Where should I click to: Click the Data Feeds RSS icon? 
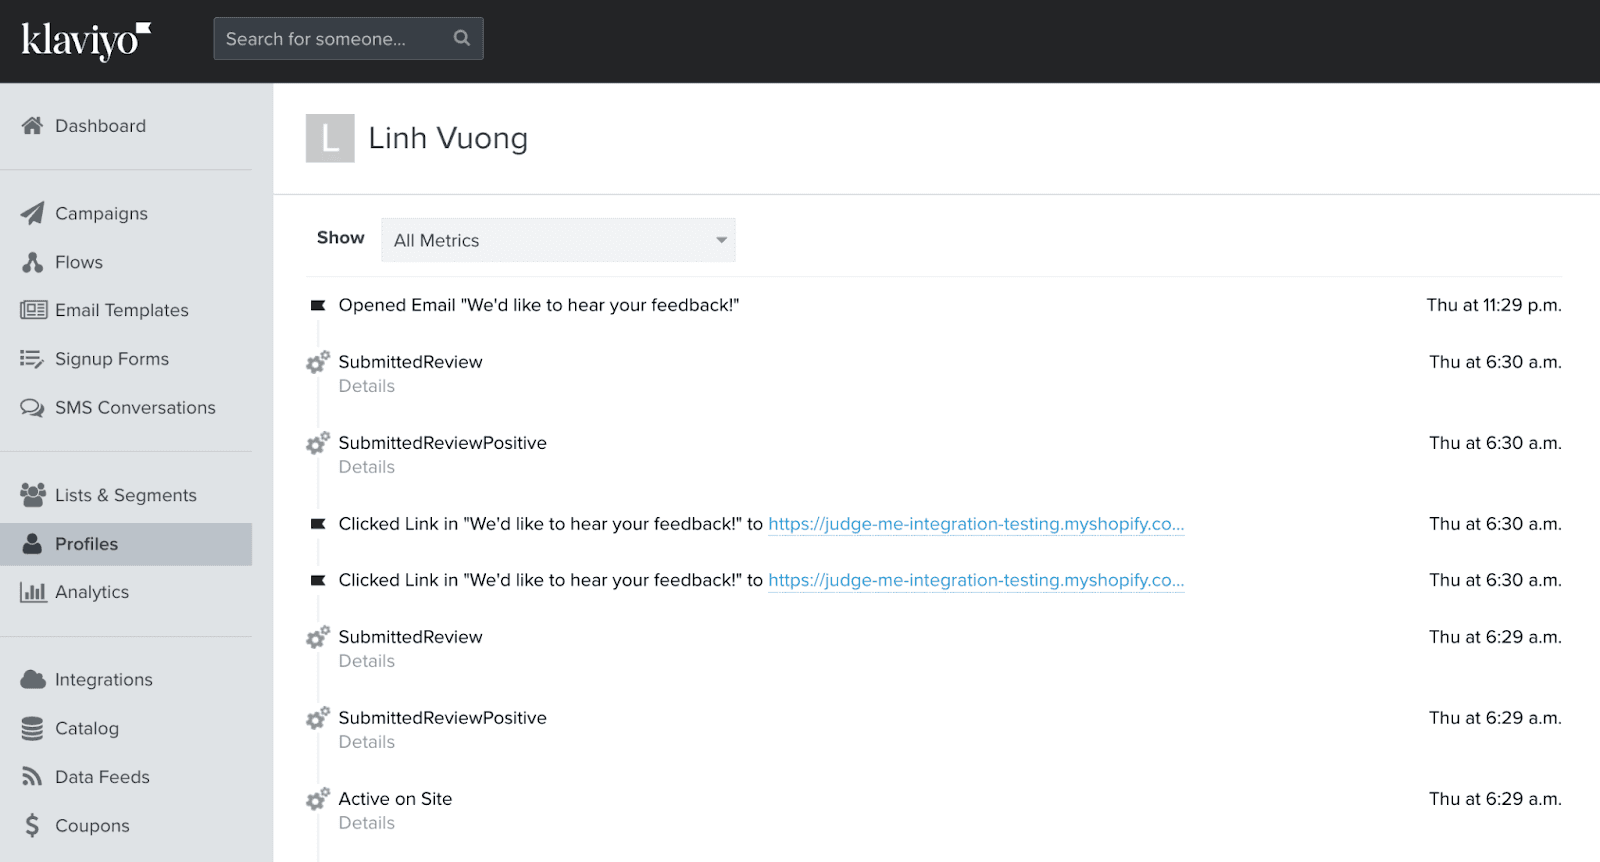click(x=32, y=777)
